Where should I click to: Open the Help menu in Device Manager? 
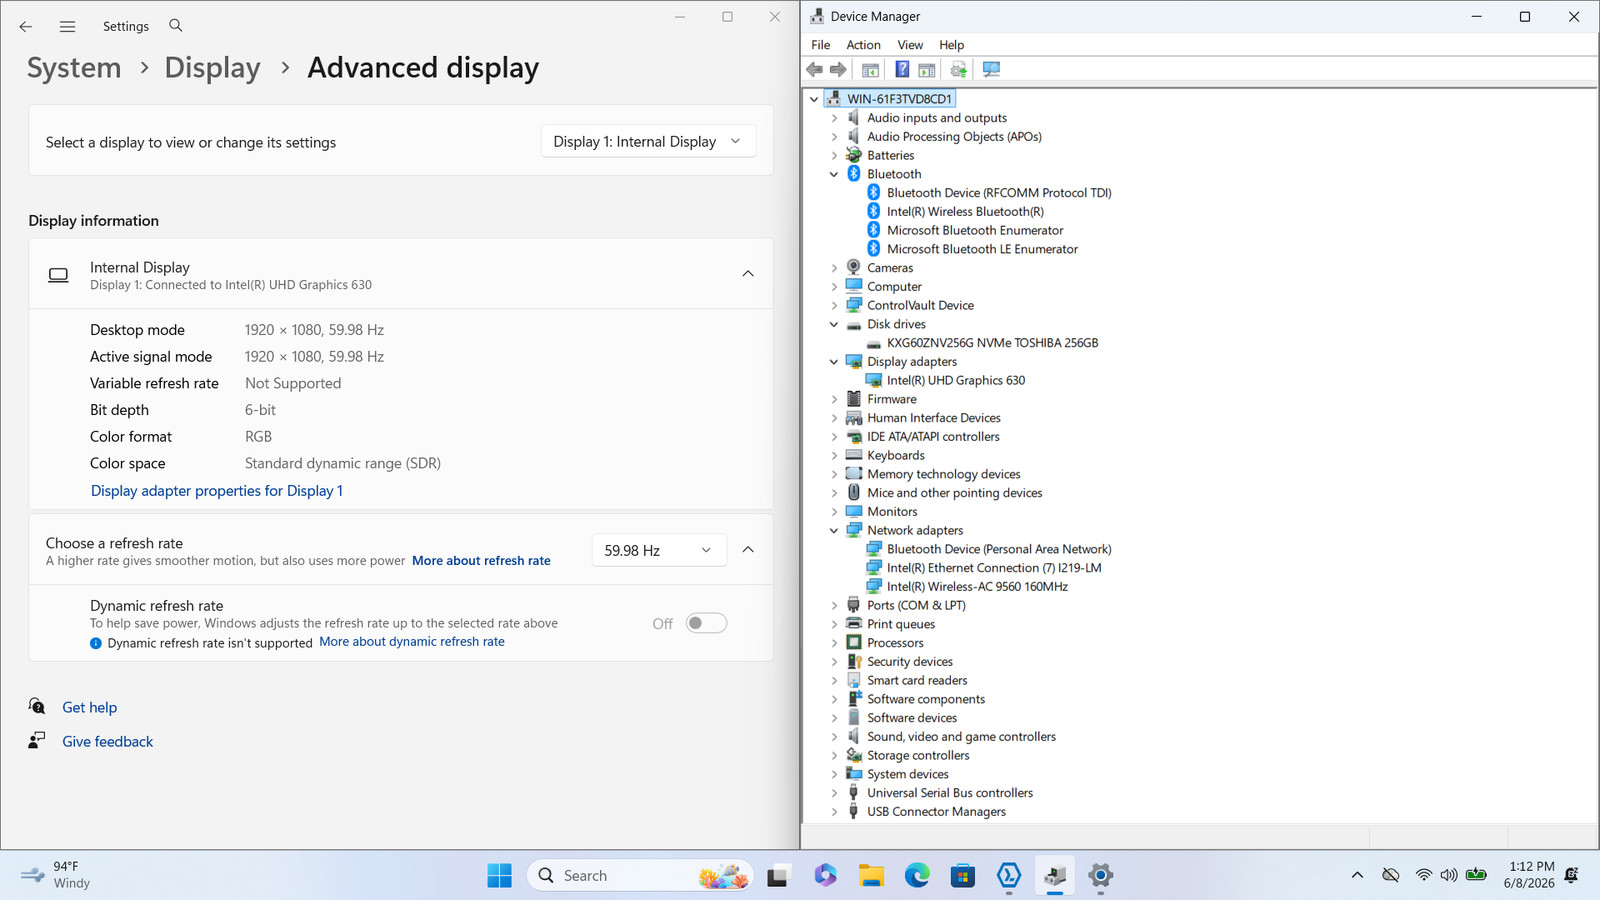[951, 45]
